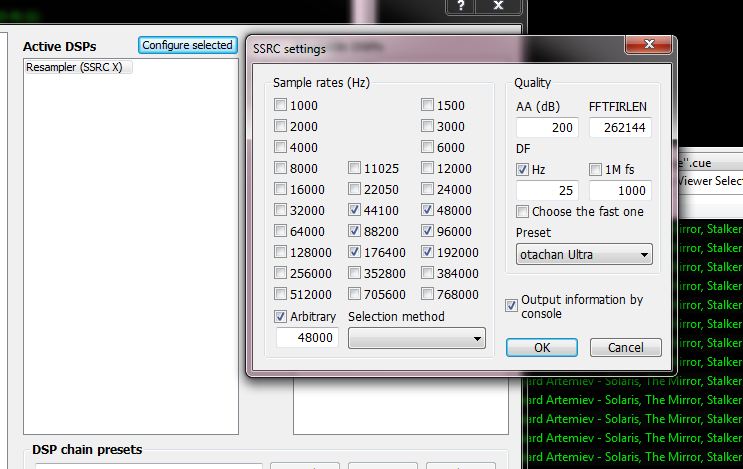Click the Configure selected button
Viewport: 743px width, 469px height.
coord(187,45)
